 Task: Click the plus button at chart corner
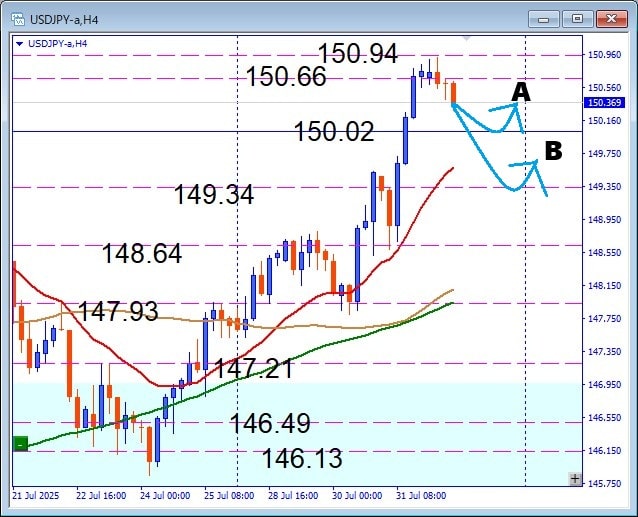pos(575,479)
